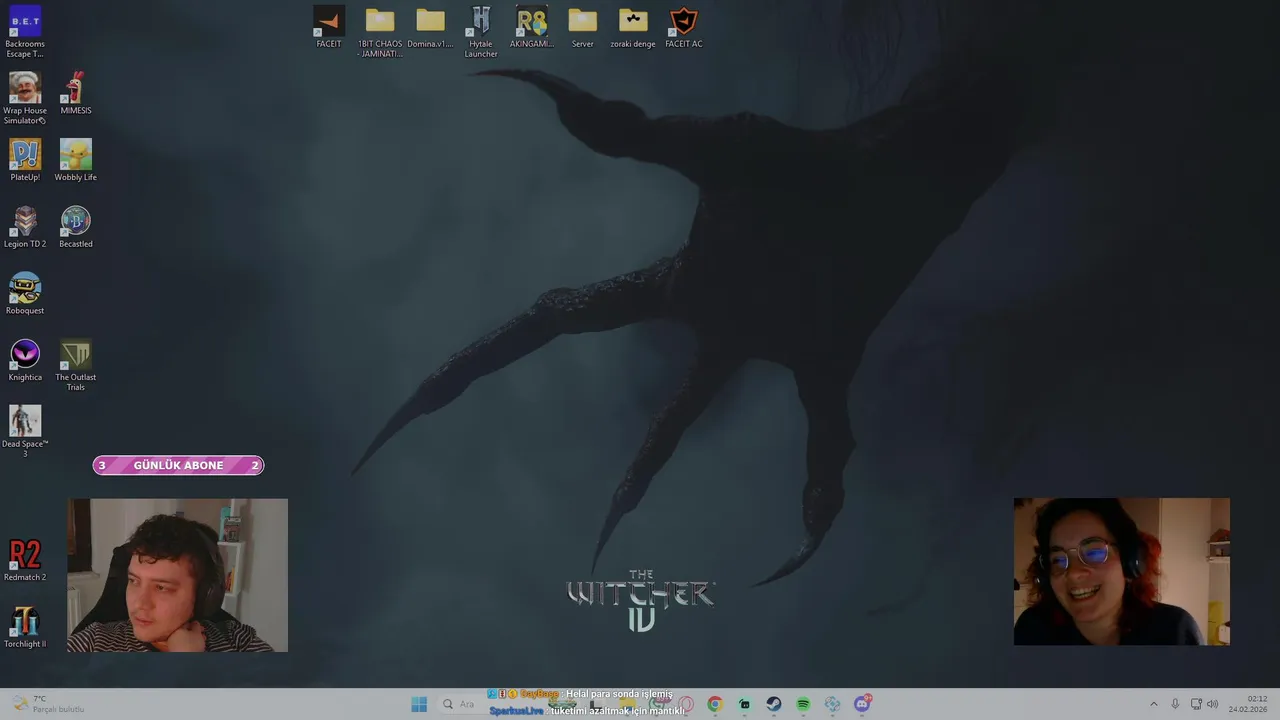
Task: Launch the FACEIT AC shortcut
Action: tap(684, 27)
